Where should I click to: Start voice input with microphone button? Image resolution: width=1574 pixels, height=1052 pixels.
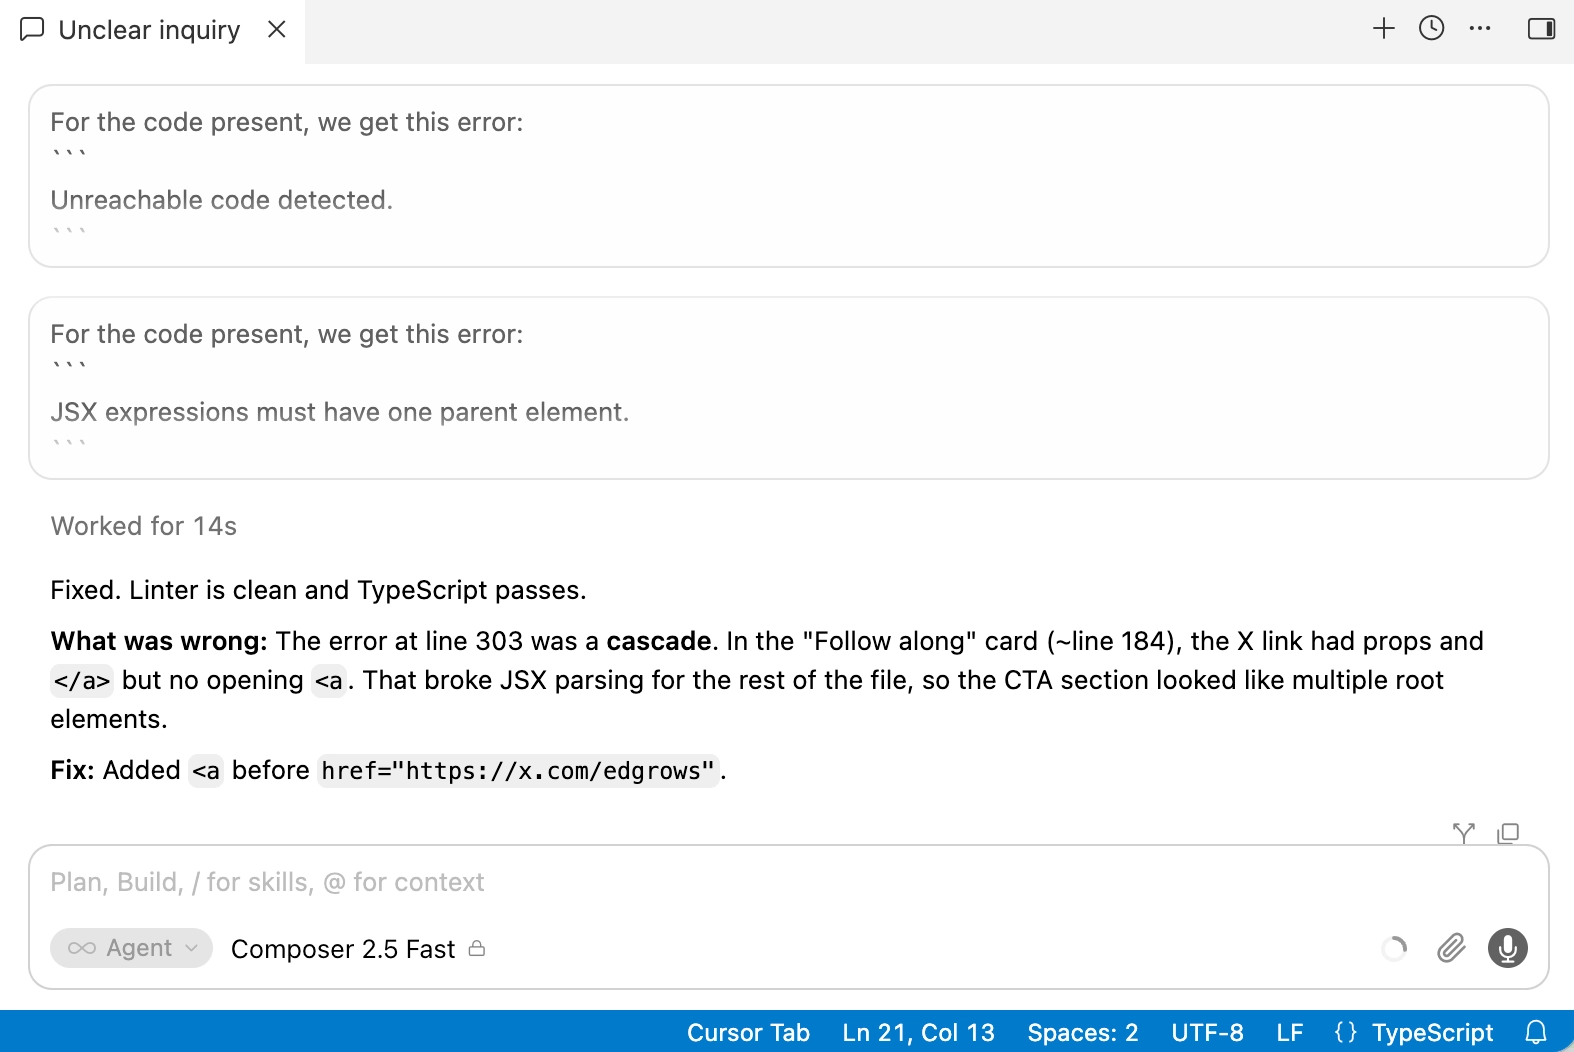(x=1508, y=948)
